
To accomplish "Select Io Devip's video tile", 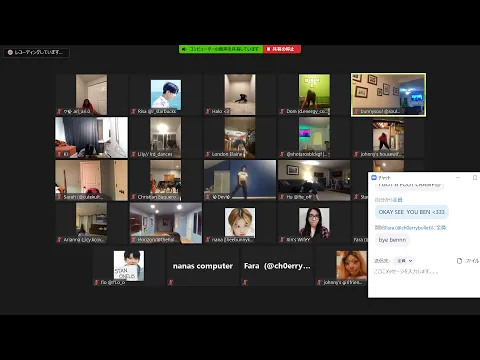I will coord(240,180).
